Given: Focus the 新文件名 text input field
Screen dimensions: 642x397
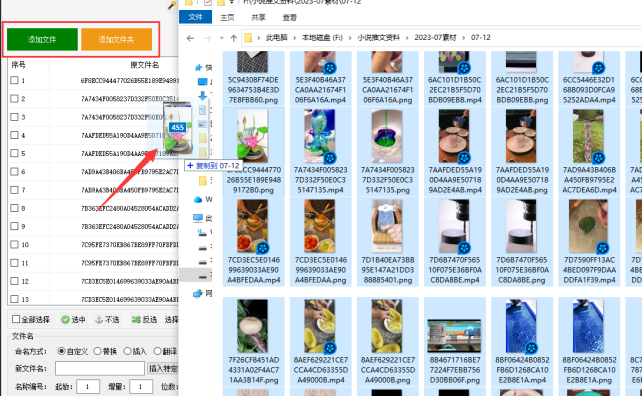Looking at the screenshot, I should 100,368.
